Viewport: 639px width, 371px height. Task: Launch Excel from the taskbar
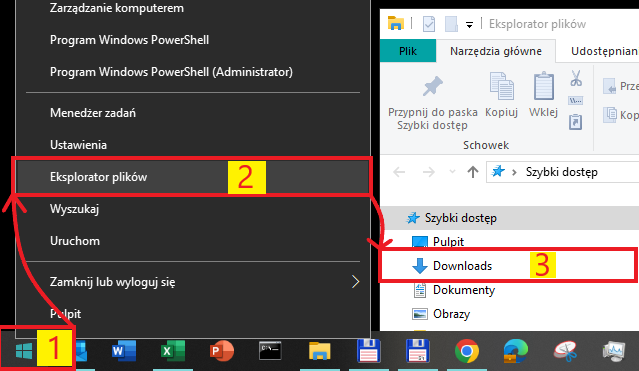coord(173,351)
